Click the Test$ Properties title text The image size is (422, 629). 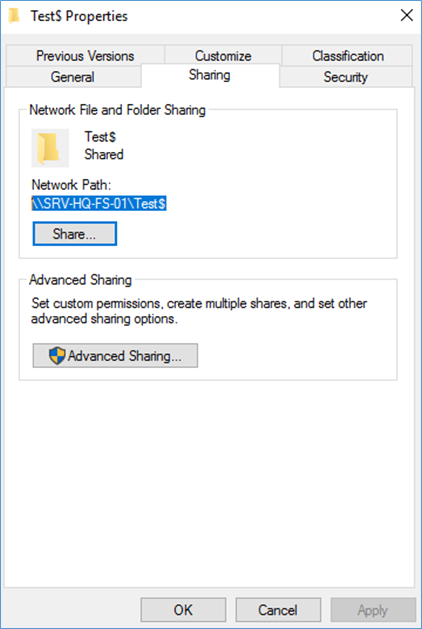pyautogui.click(x=79, y=16)
